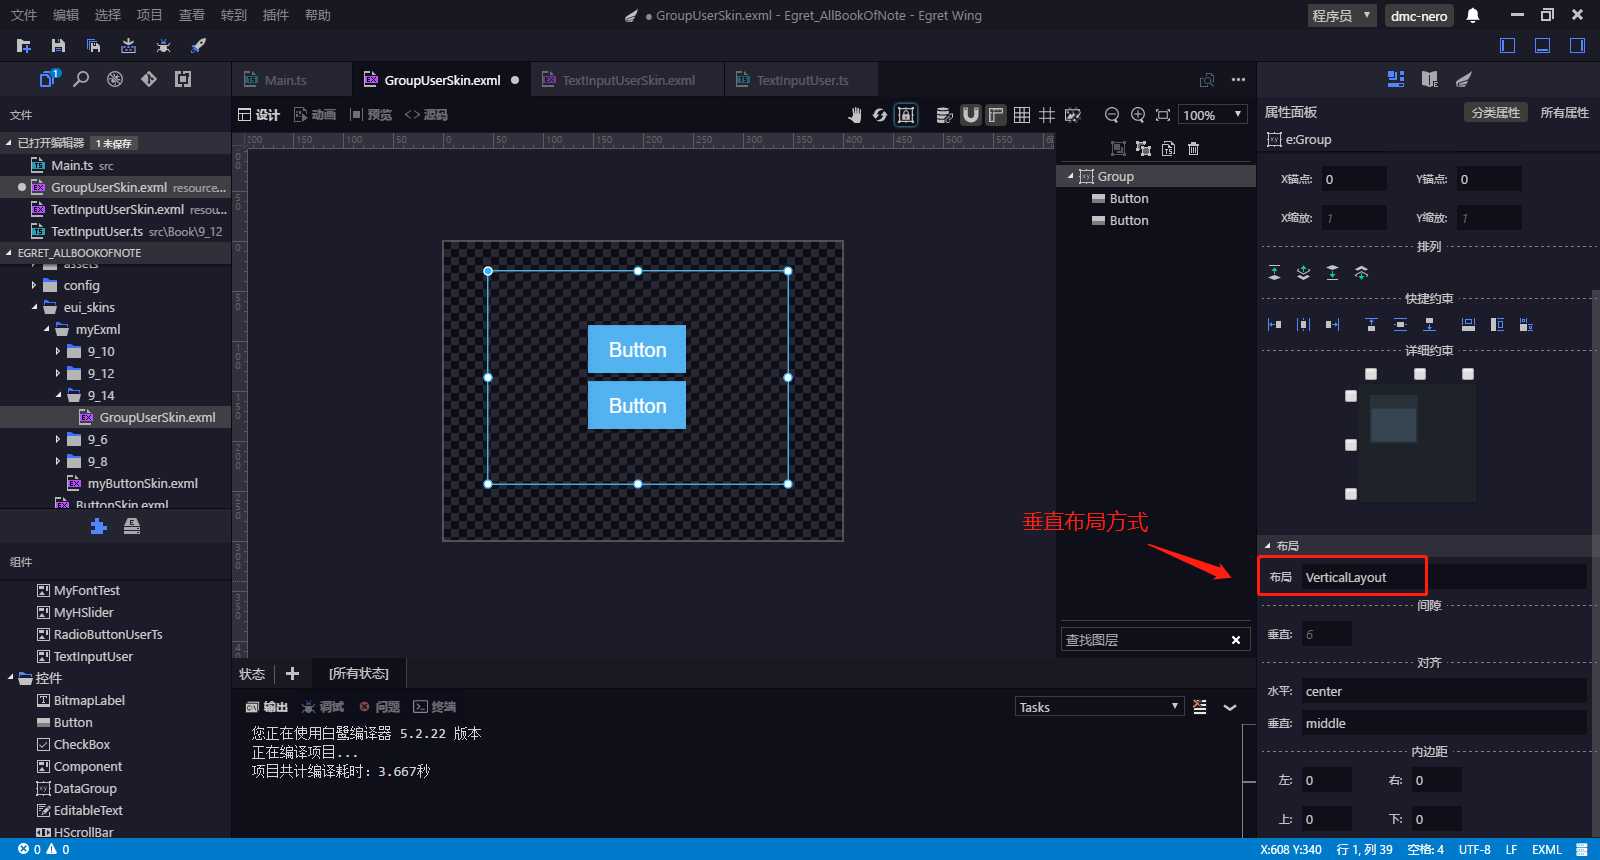Expand the config folder

click(x=34, y=286)
